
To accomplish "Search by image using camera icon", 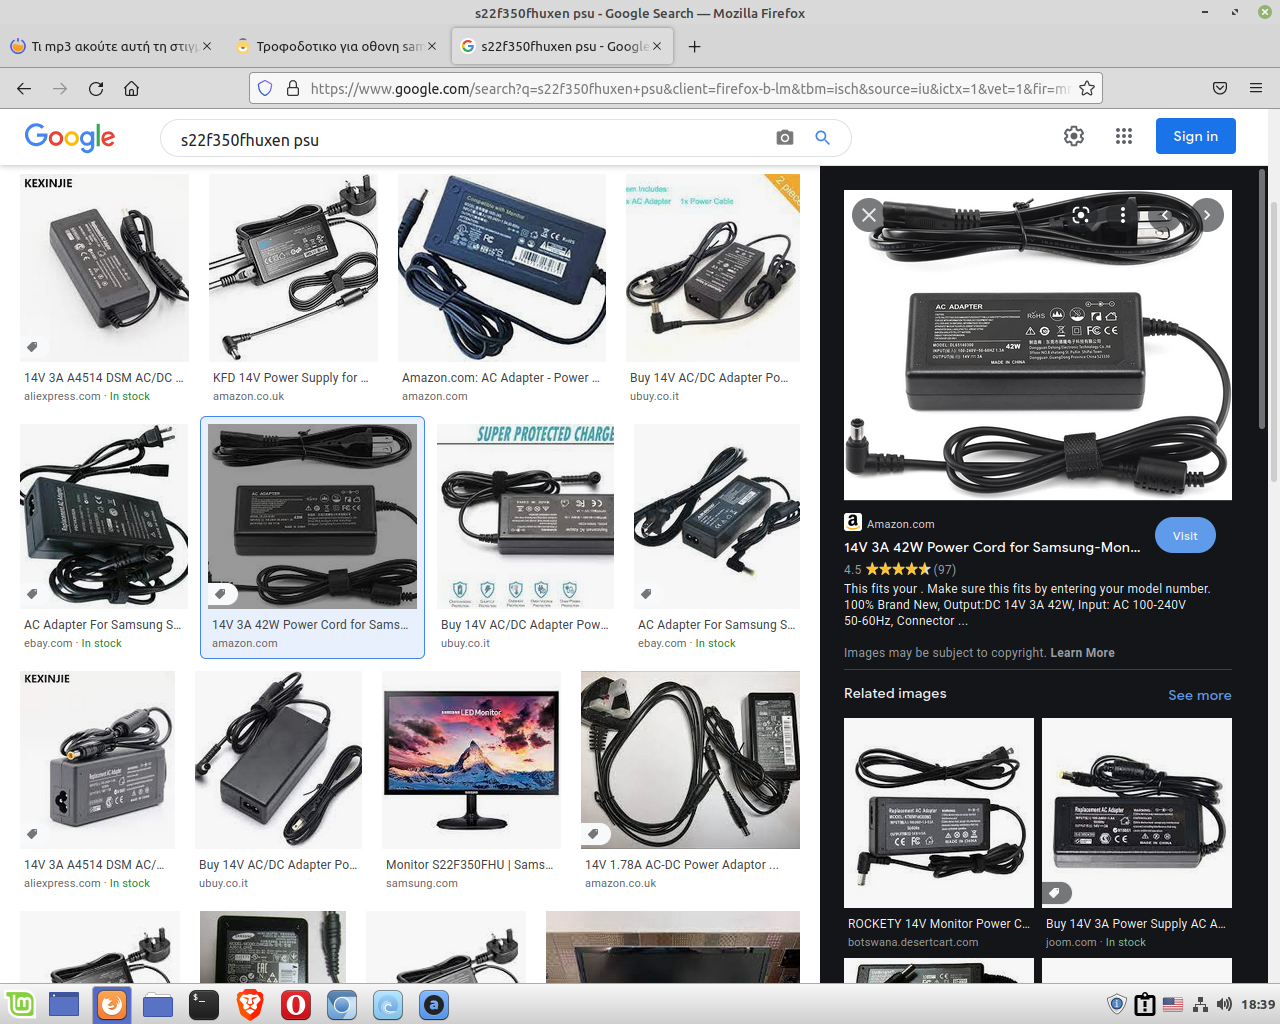I will pyautogui.click(x=785, y=138).
